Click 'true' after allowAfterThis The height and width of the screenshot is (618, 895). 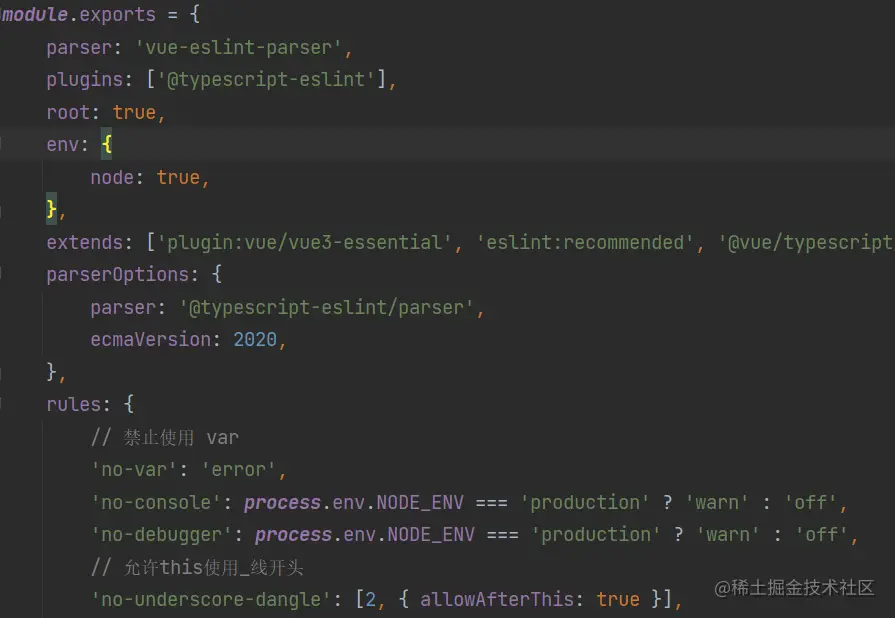coord(618,600)
